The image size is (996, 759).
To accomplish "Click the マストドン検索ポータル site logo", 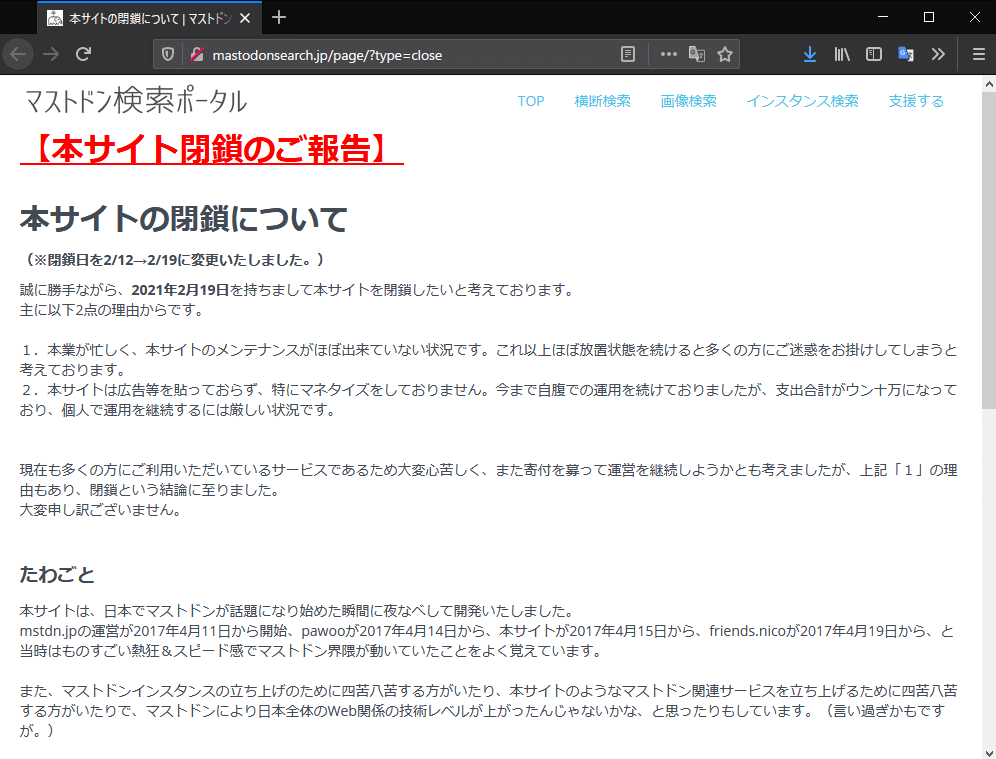I will [135, 101].
